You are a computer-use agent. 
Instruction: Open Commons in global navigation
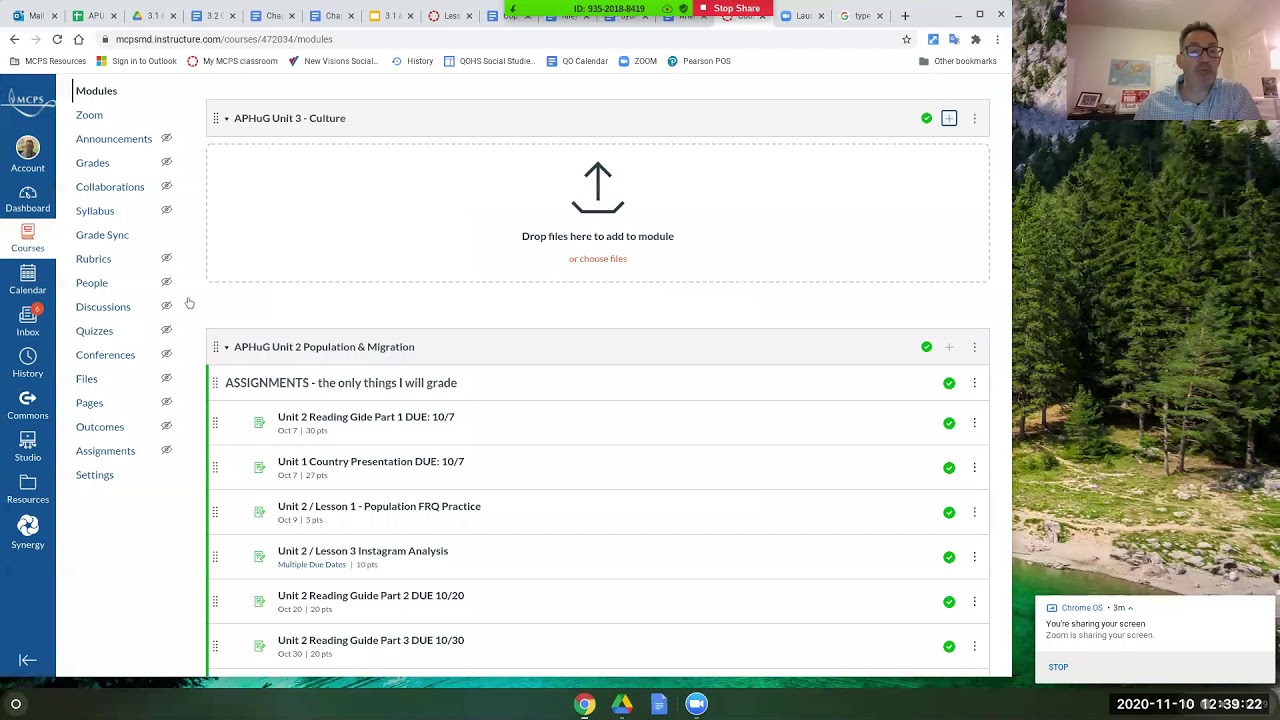tap(28, 405)
